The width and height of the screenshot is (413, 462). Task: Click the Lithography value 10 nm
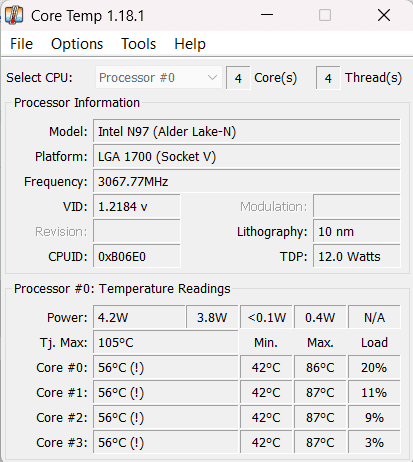(x=357, y=232)
